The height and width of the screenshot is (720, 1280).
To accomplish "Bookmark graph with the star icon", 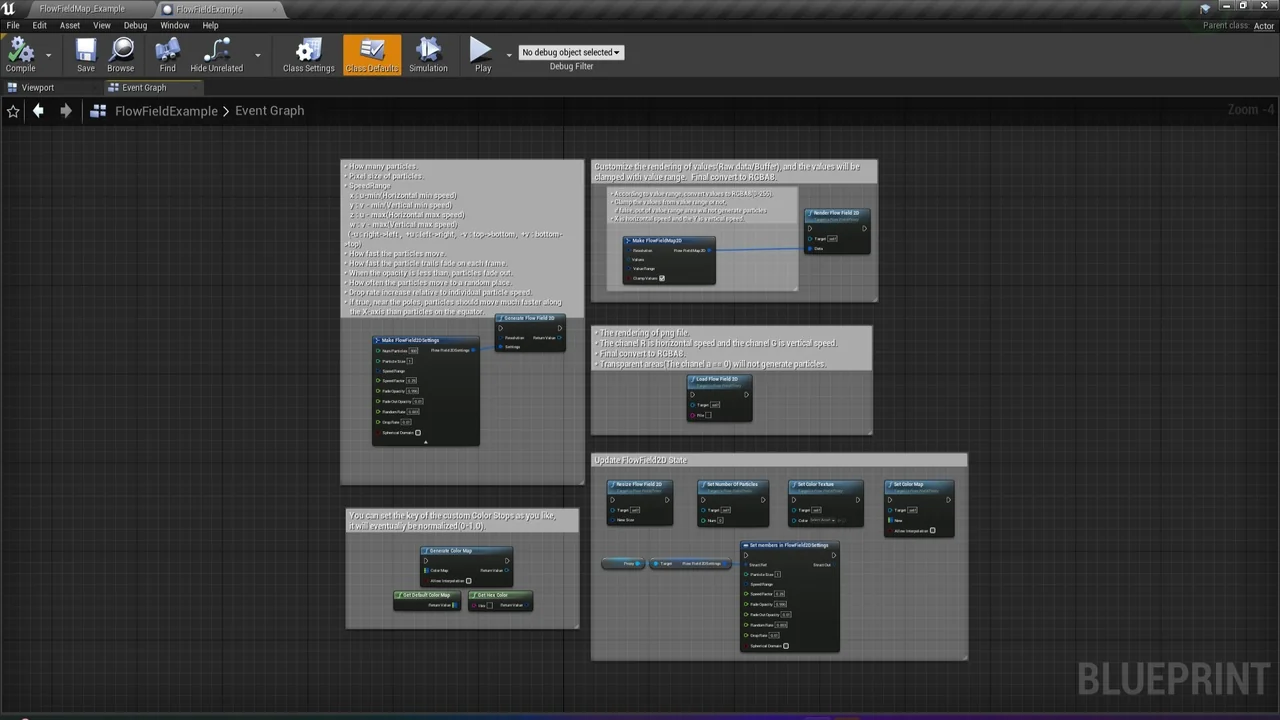I will [13, 111].
